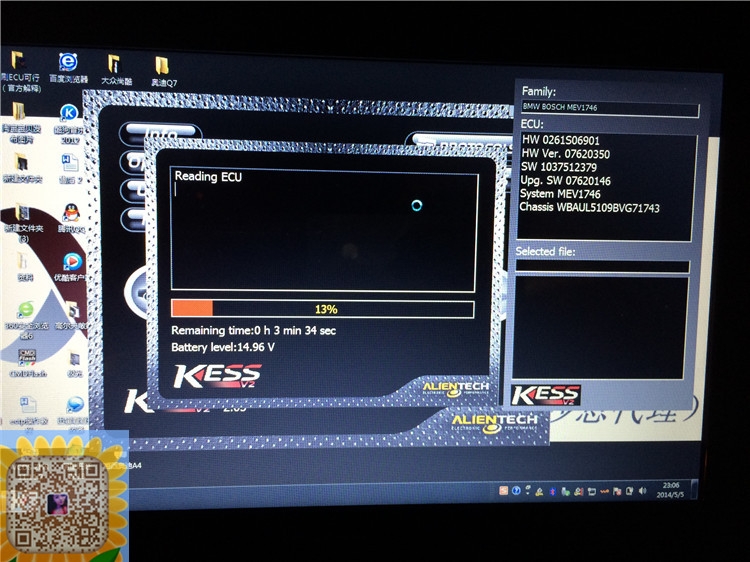Click Upg. SW 07620146 line
This screenshot has width=750, height=562.
point(565,181)
